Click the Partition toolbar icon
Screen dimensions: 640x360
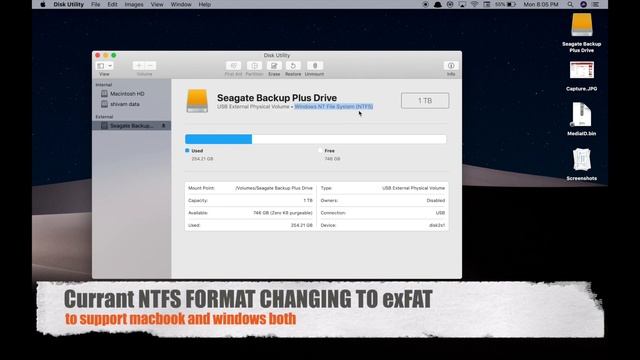pyautogui.click(x=254, y=66)
